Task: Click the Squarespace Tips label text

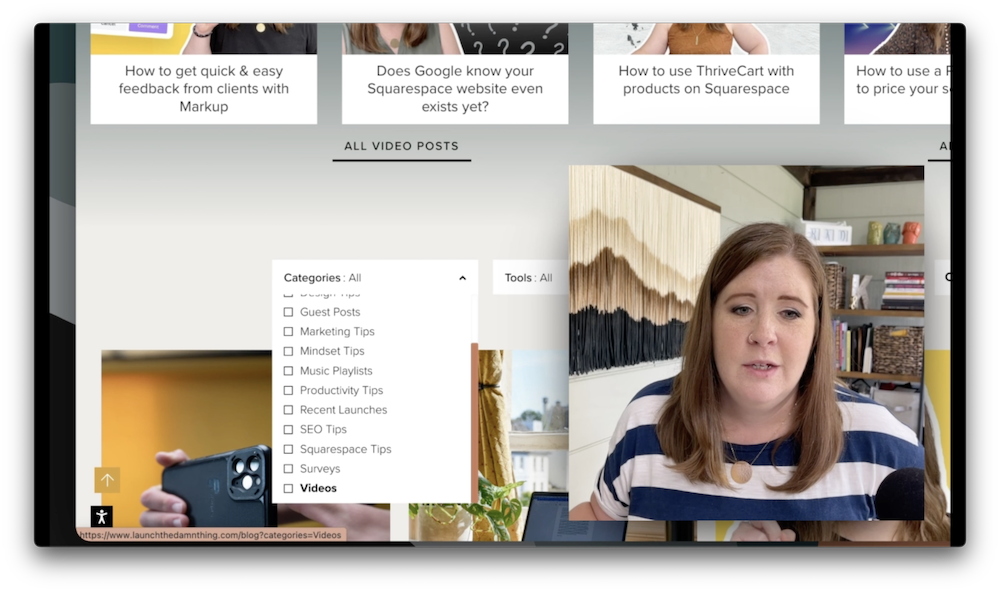Action: click(346, 449)
